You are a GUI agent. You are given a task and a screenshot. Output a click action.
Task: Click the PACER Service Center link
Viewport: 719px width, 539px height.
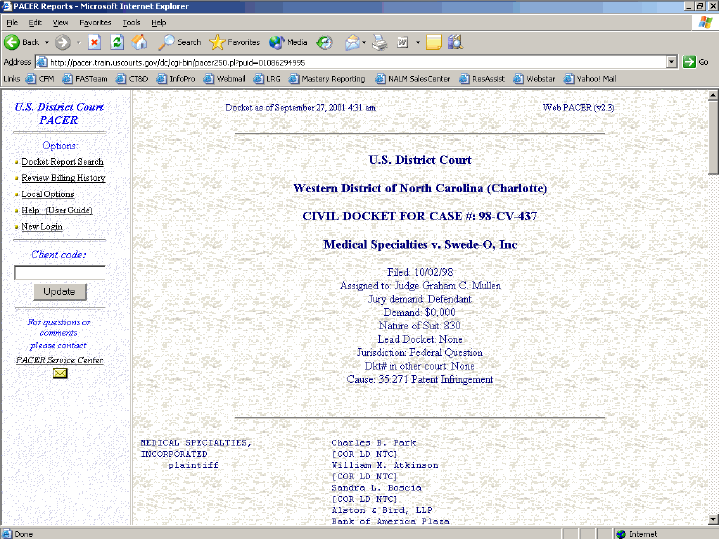pos(60,360)
